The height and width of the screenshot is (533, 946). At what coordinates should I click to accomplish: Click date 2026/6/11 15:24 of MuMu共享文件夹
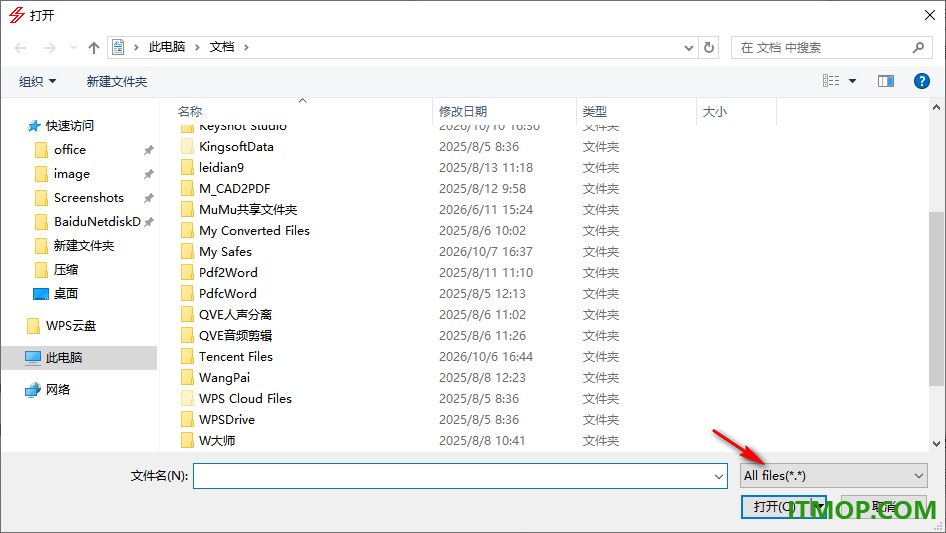point(486,209)
